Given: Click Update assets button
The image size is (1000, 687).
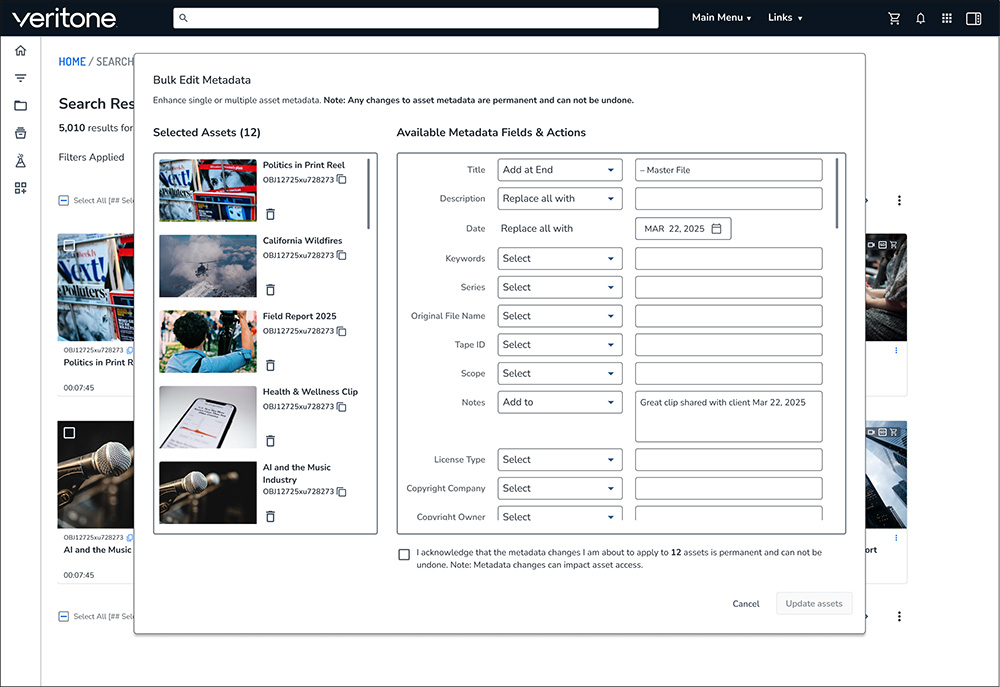Looking at the screenshot, I should pyautogui.click(x=814, y=603).
